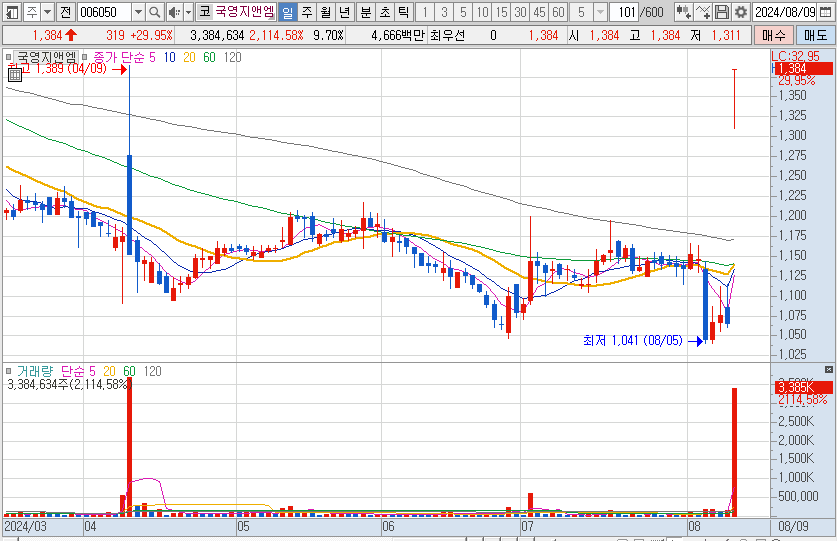The image size is (837, 541).
Task: Select the 년 yearly chart tab
Action: pos(345,12)
